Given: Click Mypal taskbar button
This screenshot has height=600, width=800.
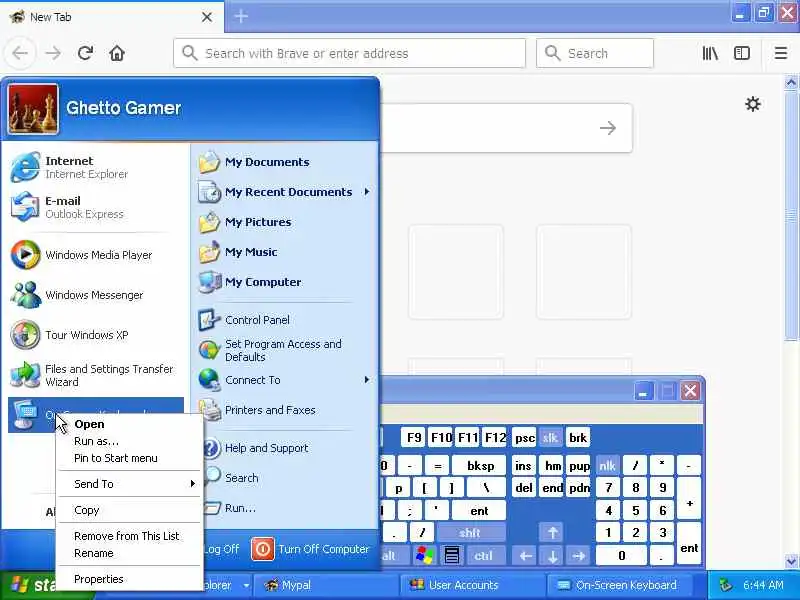Looking at the screenshot, I should (x=328, y=585).
